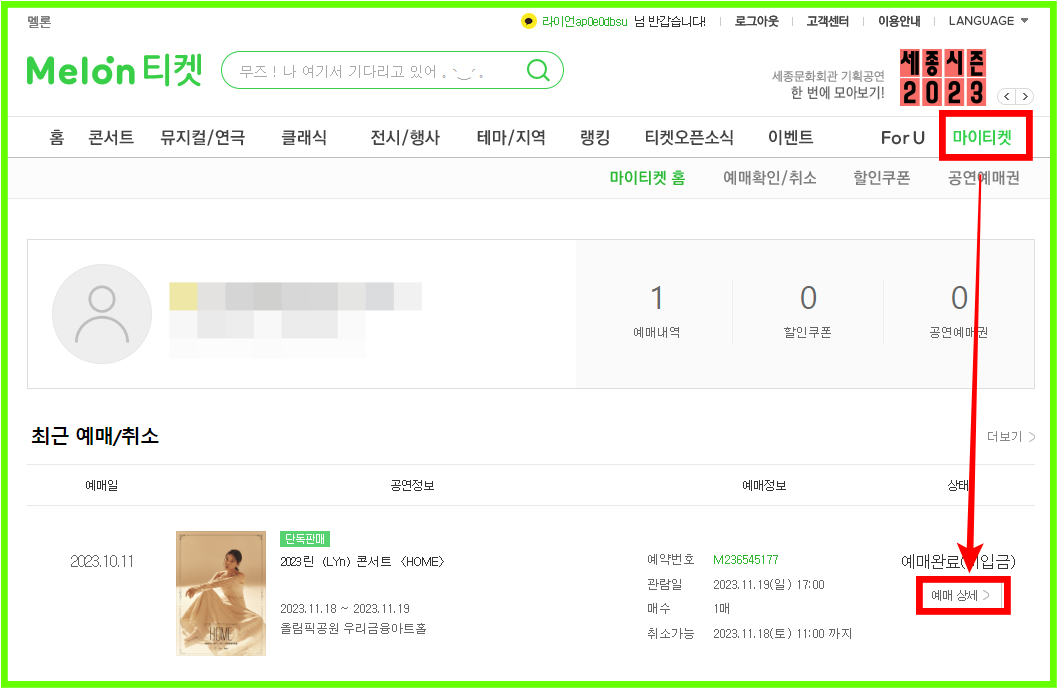Image resolution: width=1058 pixels, height=689 pixels.
Task: Open the For U menu
Action: point(903,138)
